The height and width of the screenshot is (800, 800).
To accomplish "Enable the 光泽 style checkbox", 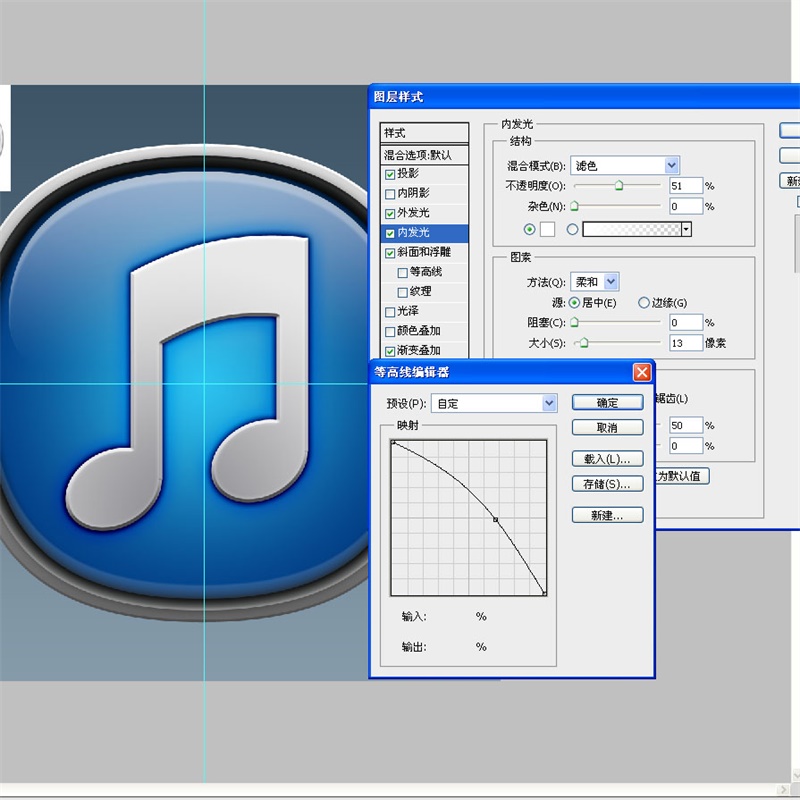I will 391,311.
